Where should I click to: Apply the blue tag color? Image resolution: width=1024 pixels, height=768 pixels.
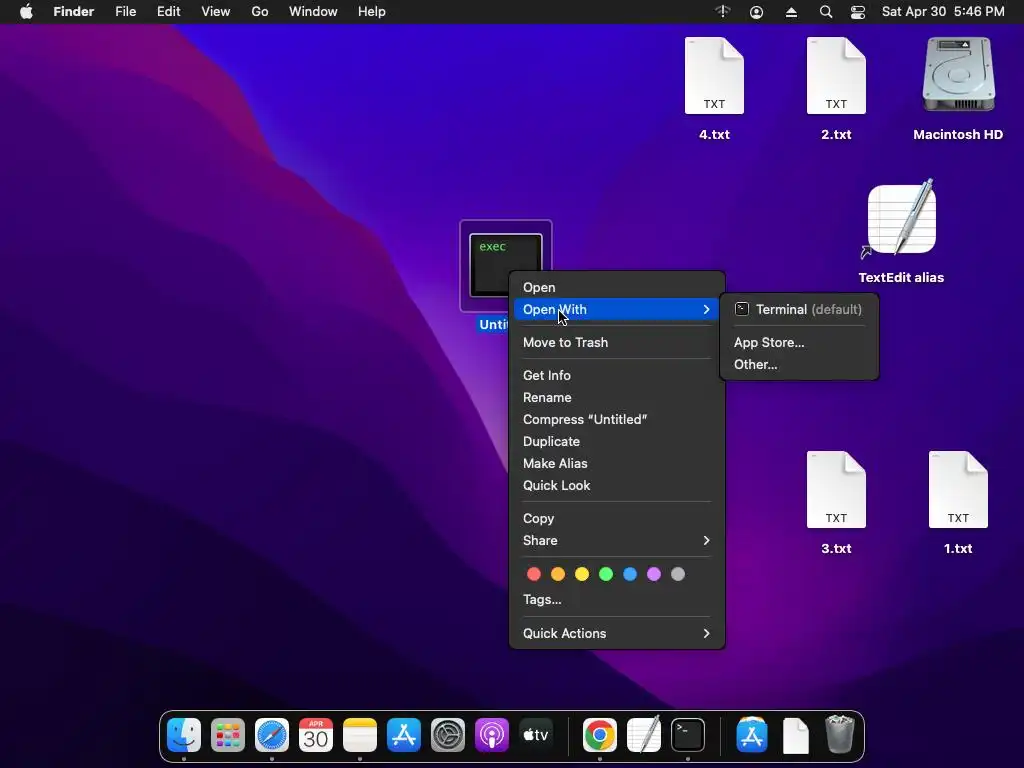[x=630, y=574]
